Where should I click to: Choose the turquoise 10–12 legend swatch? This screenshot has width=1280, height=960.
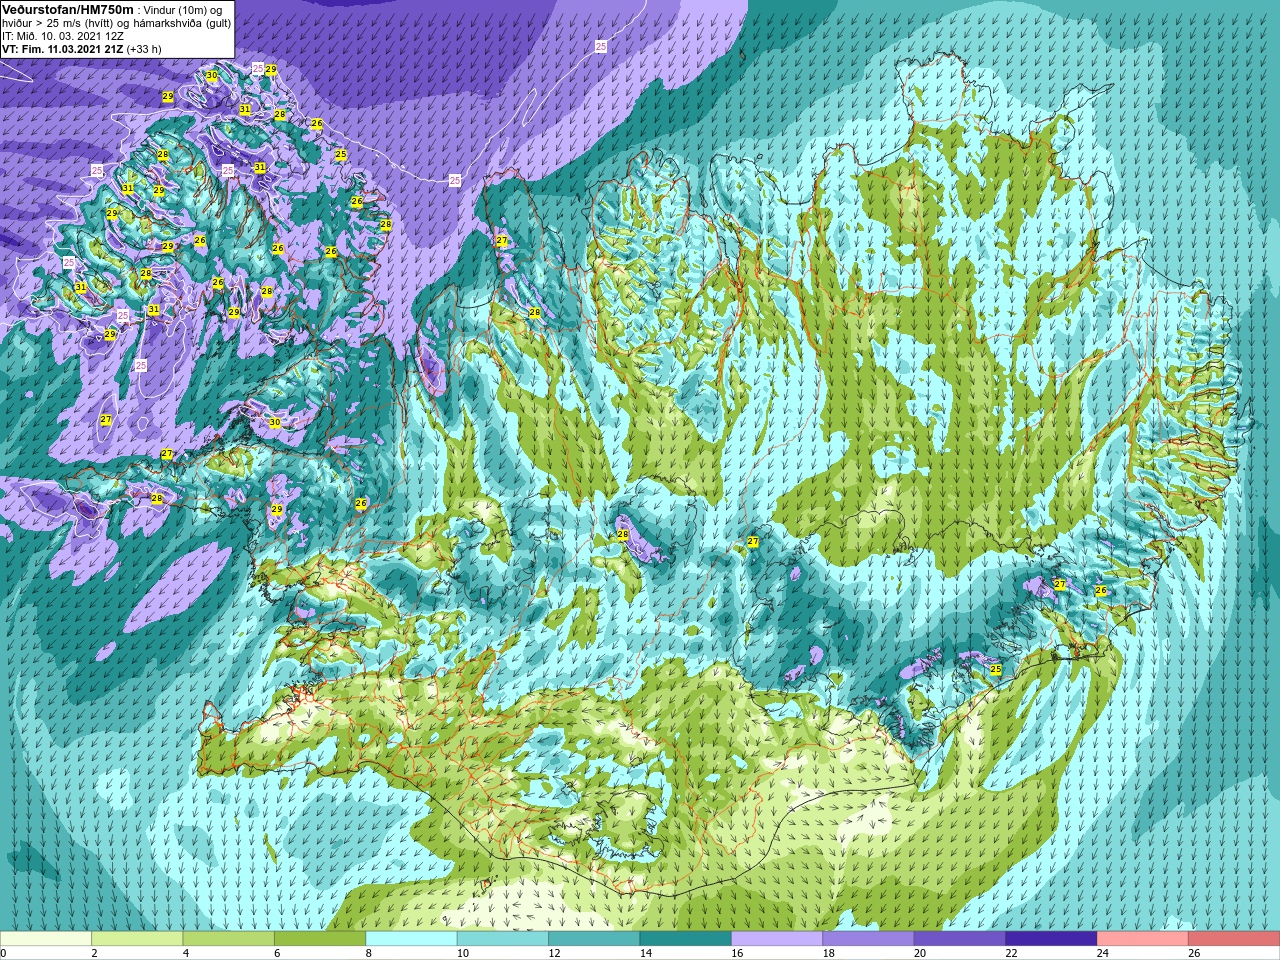point(503,939)
